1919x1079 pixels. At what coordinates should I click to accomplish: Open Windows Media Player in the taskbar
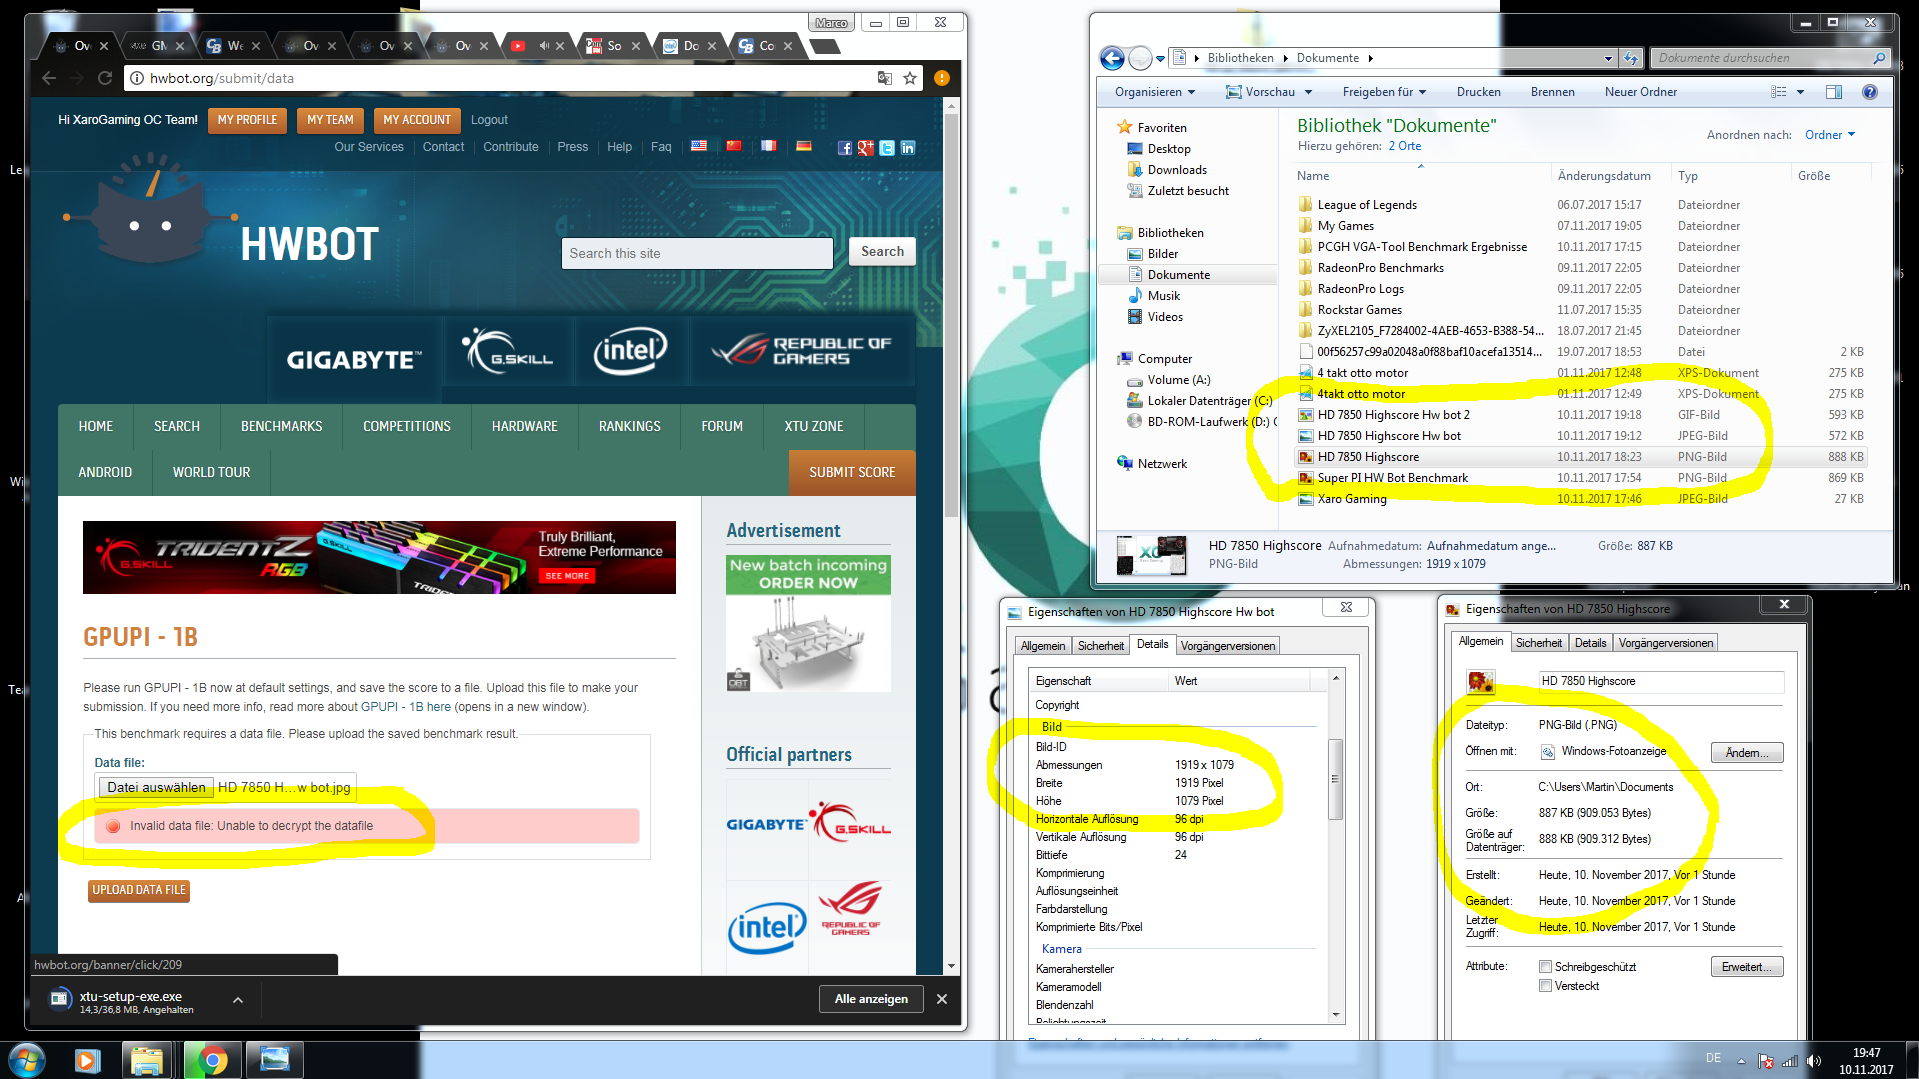pos(87,1060)
